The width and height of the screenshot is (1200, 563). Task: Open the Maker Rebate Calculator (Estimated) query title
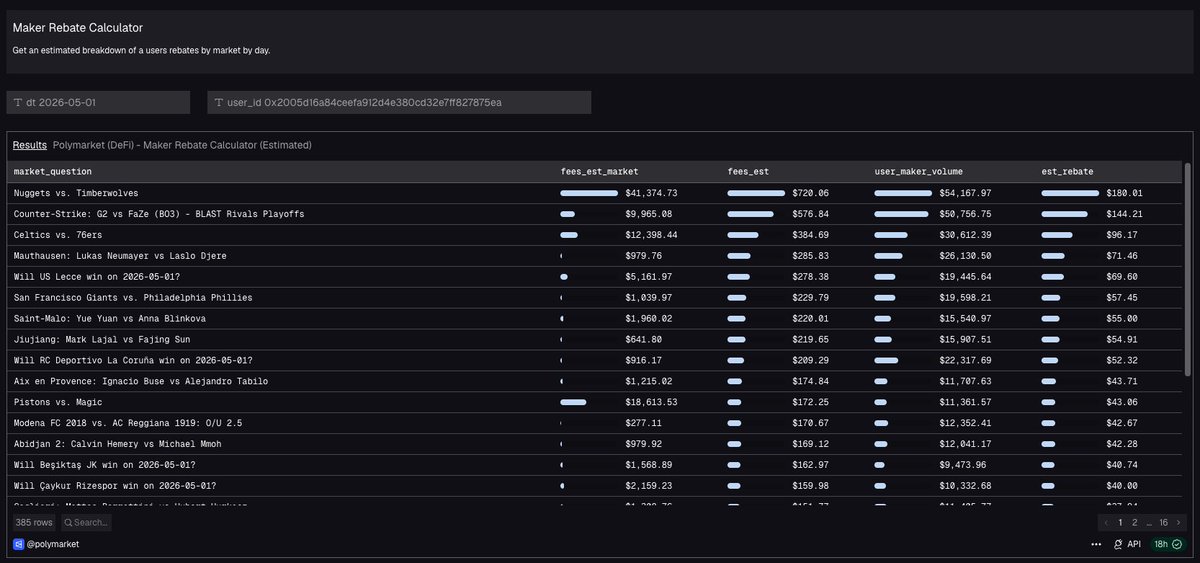(182, 145)
